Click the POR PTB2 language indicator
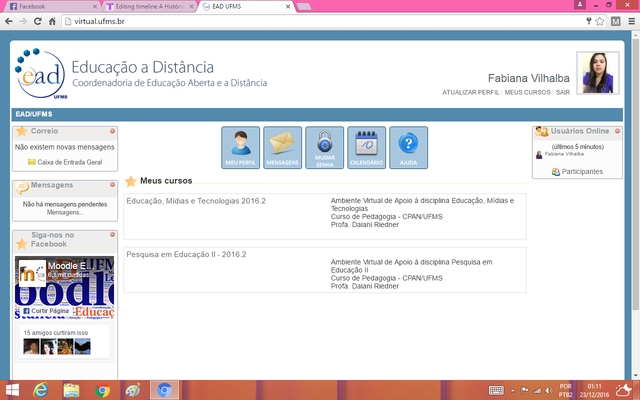The height and width of the screenshot is (400, 640). point(565,391)
